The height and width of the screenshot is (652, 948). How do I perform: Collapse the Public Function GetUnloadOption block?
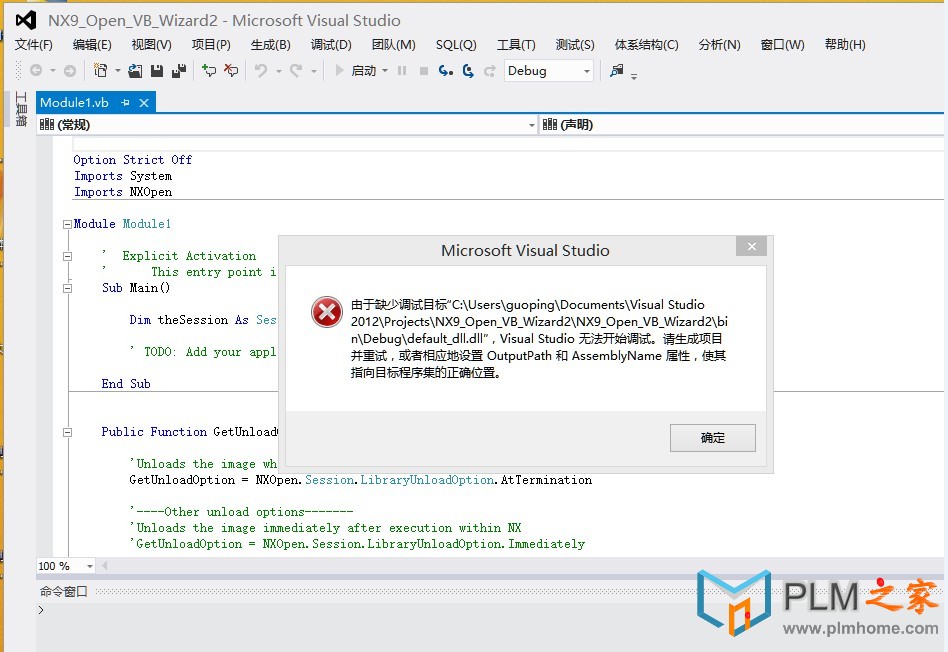[67, 432]
